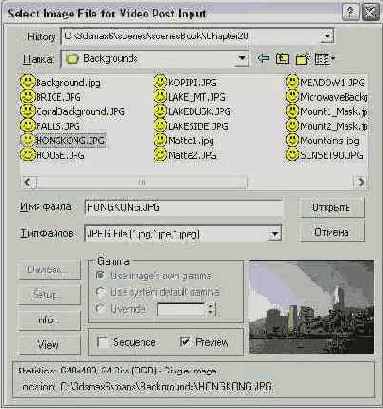Select the file name FALLS.JPG
Image resolution: width=383 pixels, height=409 pixels.
click(58, 126)
